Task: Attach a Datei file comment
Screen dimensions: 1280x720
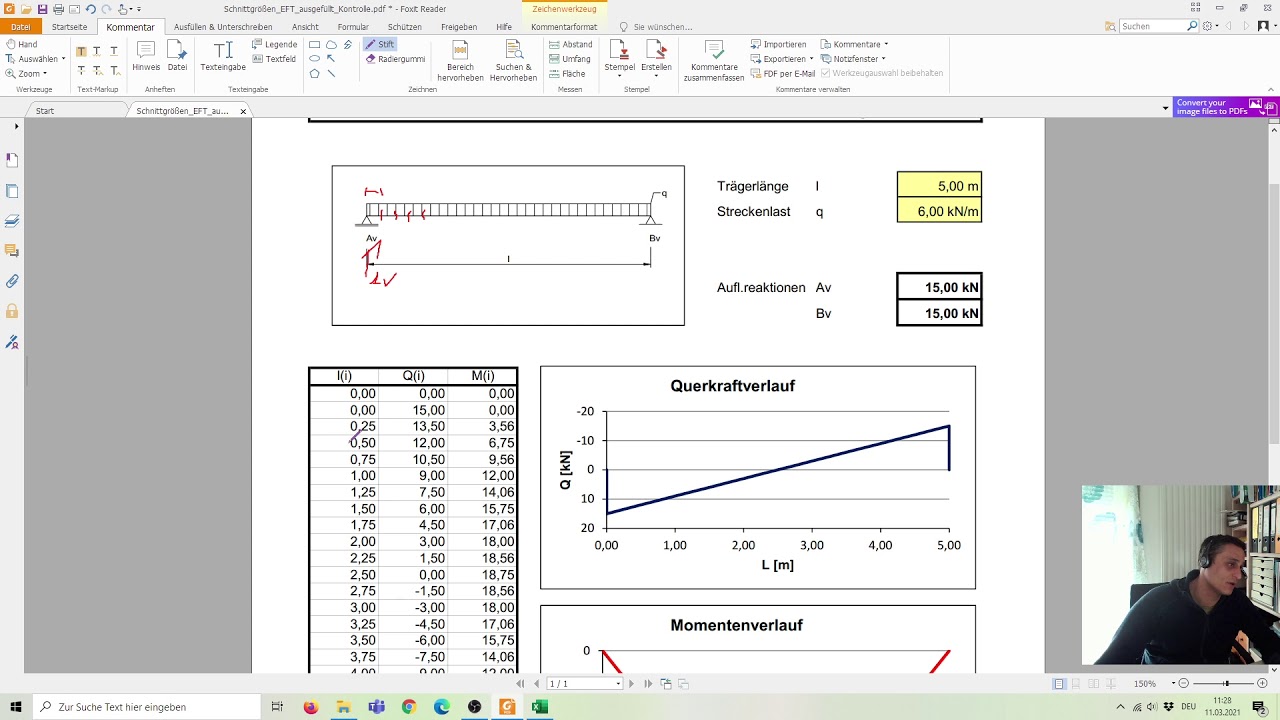Action: point(177,56)
